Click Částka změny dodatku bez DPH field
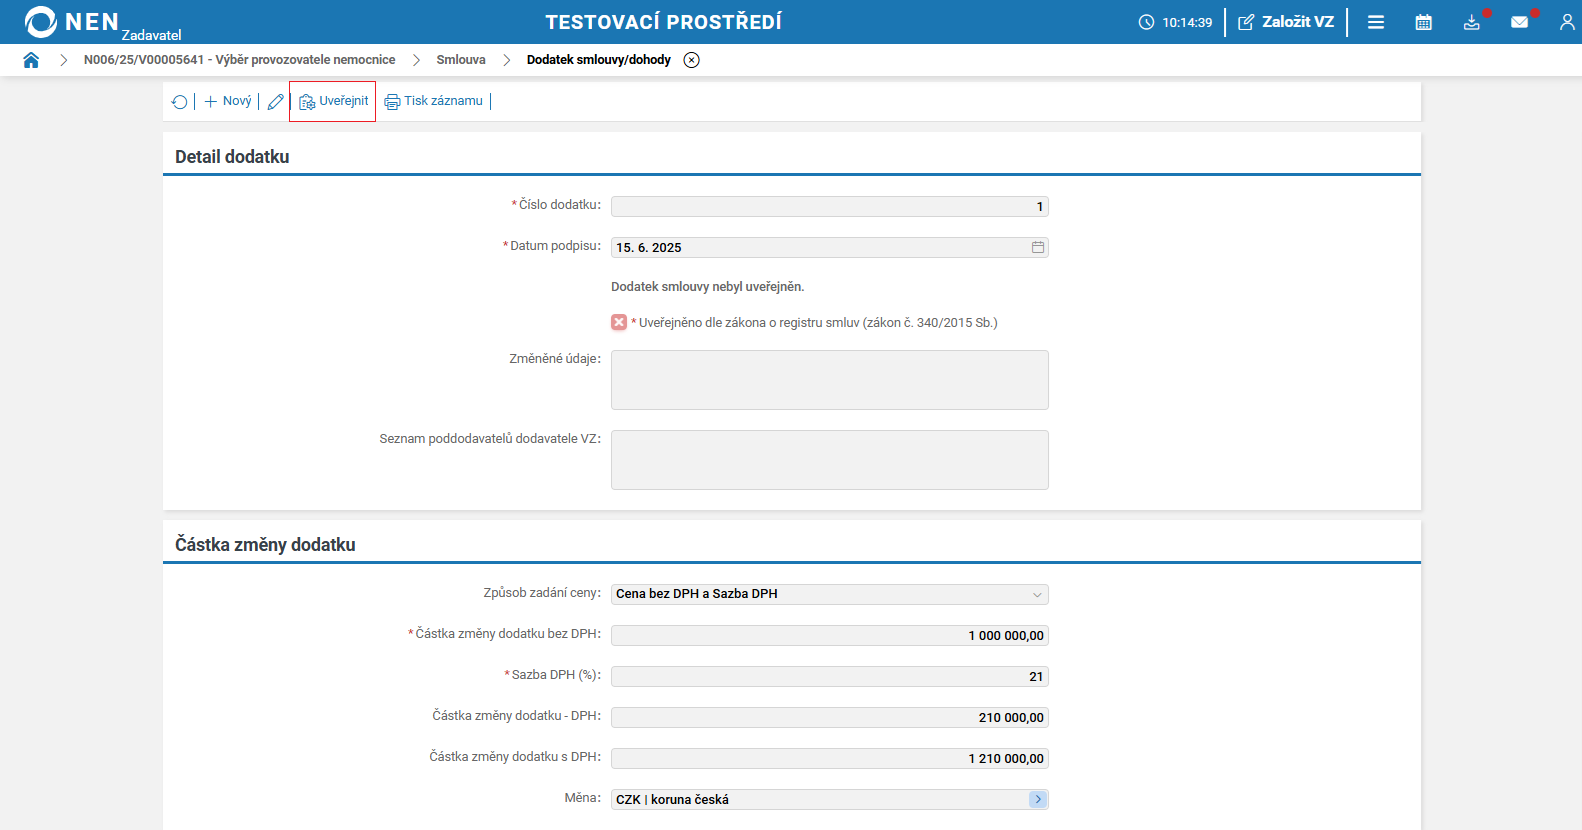Screen dimensions: 1582x830 [830, 636]
